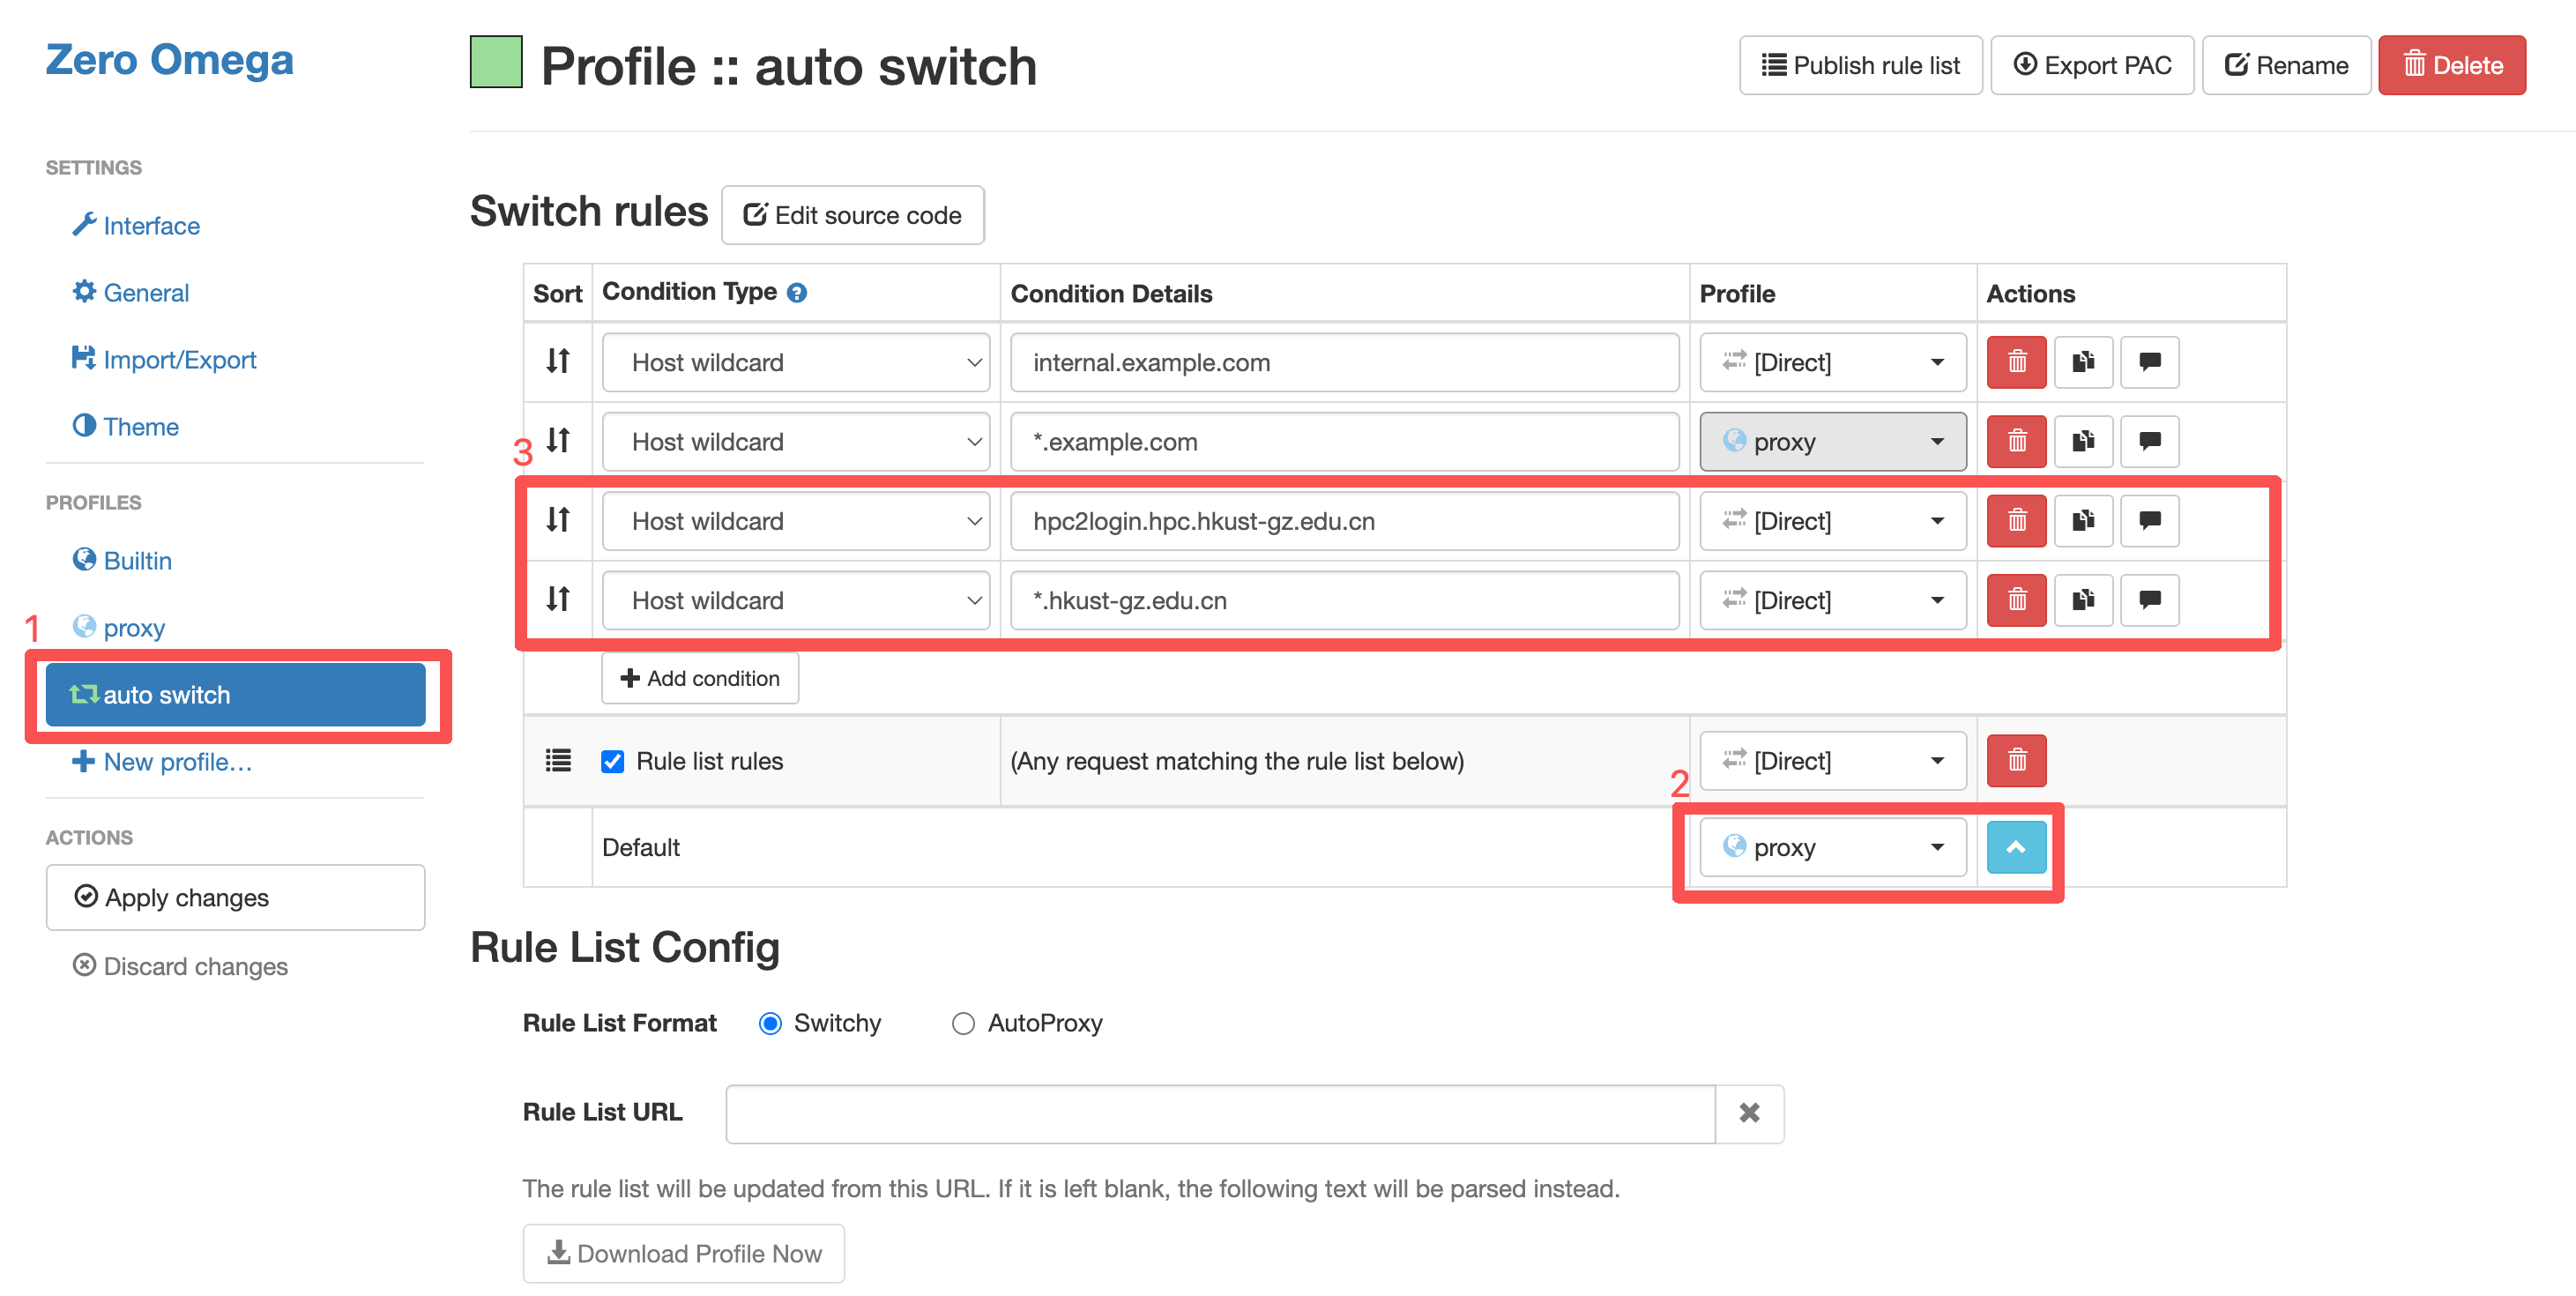This screenshot has height=1296, width=2576.
Task: Click the Add condition button
Action: [x=700, y=678]
